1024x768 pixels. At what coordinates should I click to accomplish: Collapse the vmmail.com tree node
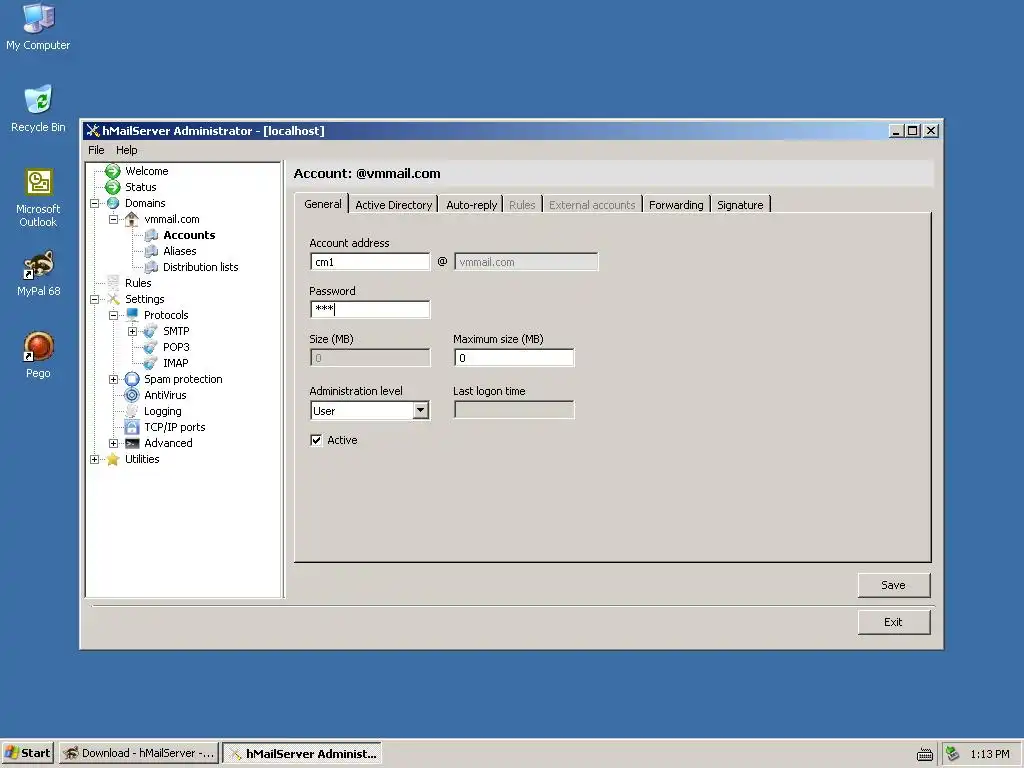coord(114,219)
